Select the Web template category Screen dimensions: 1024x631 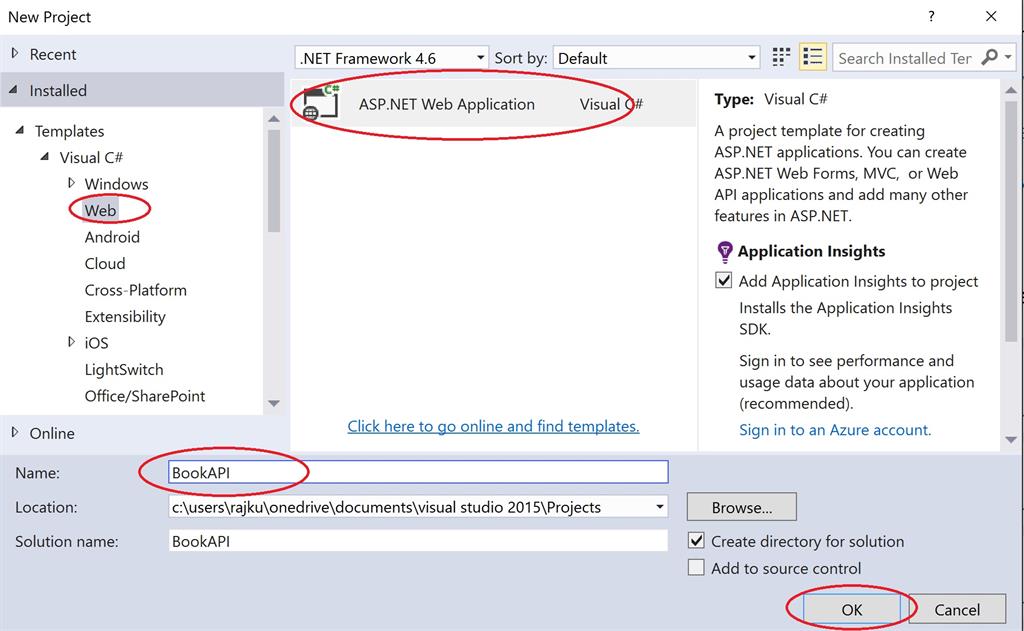(x=101, y=210)
